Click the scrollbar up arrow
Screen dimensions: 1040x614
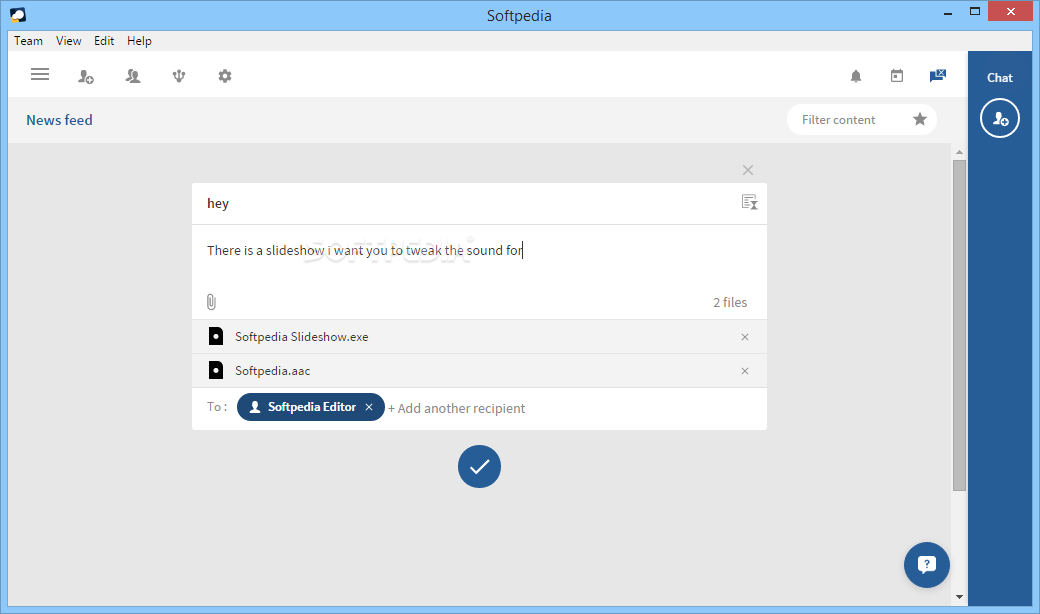pyautogui.click(x=959, y=152)
